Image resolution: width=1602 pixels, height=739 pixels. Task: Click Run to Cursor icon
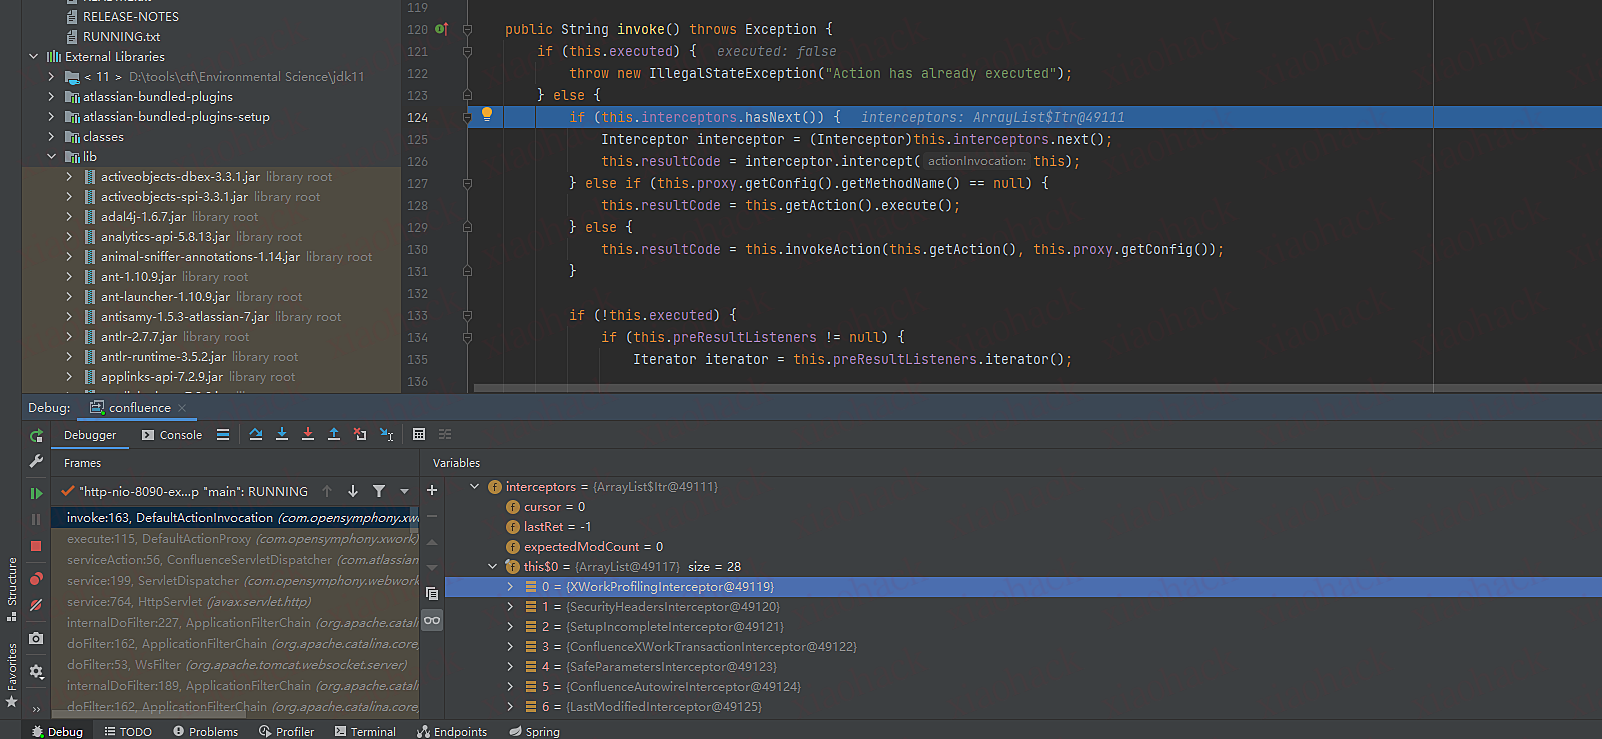(x=386, y=434)
